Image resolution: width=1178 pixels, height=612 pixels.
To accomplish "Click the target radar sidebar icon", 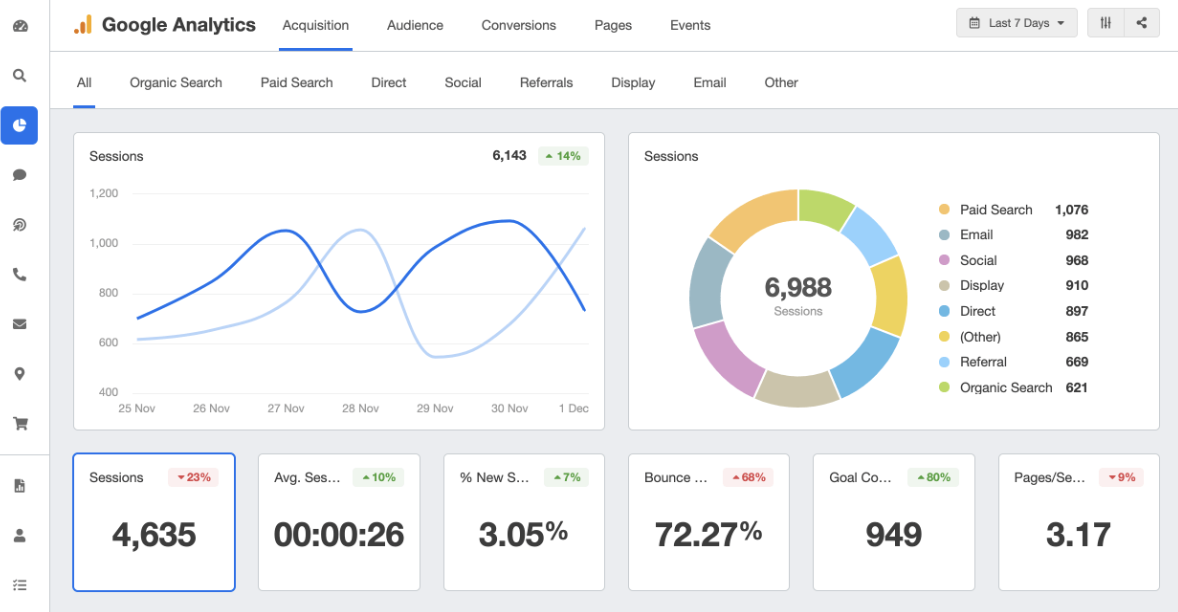I will pyautogui.click(x=20, y=225).
